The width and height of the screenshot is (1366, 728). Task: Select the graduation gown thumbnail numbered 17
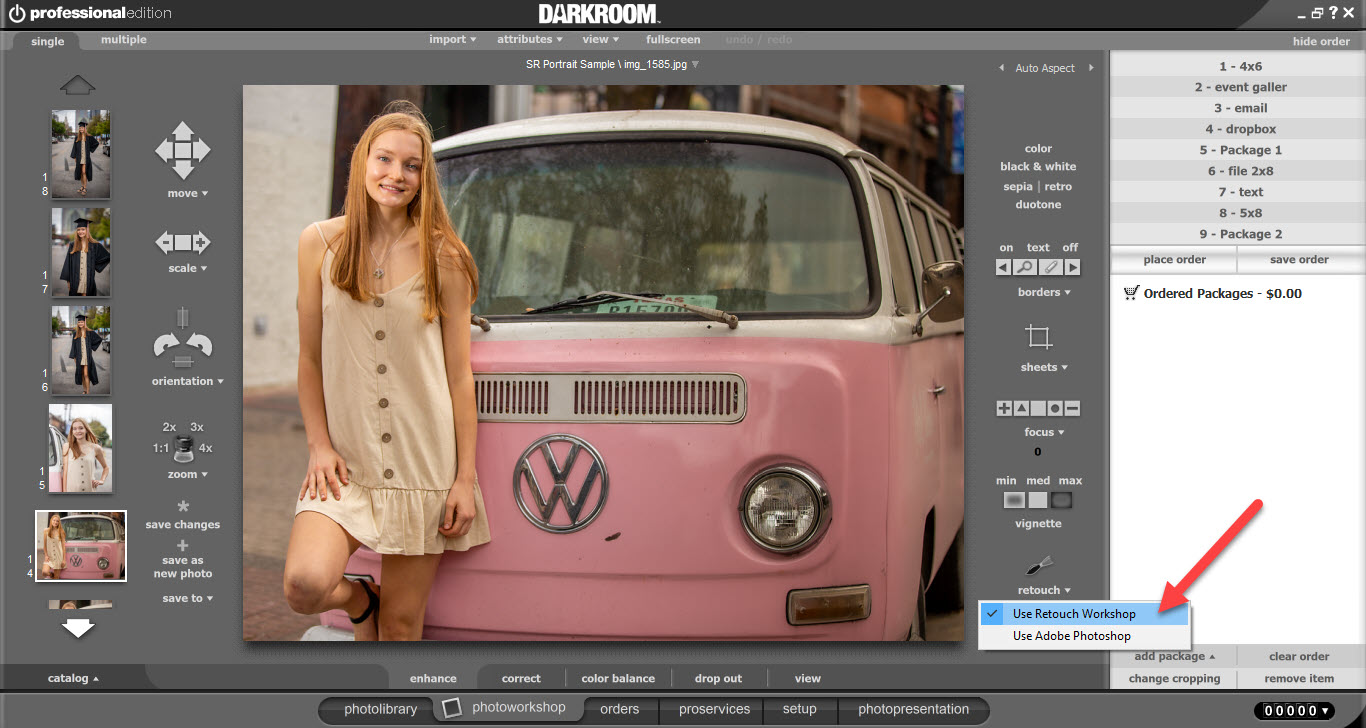[x=81, y=251]
